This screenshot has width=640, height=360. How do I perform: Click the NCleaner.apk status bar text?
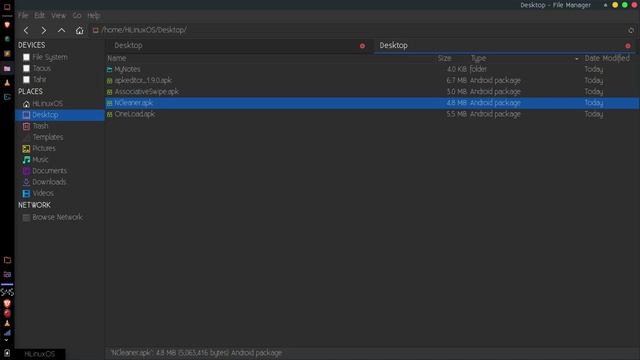click(x=196, y=353)
